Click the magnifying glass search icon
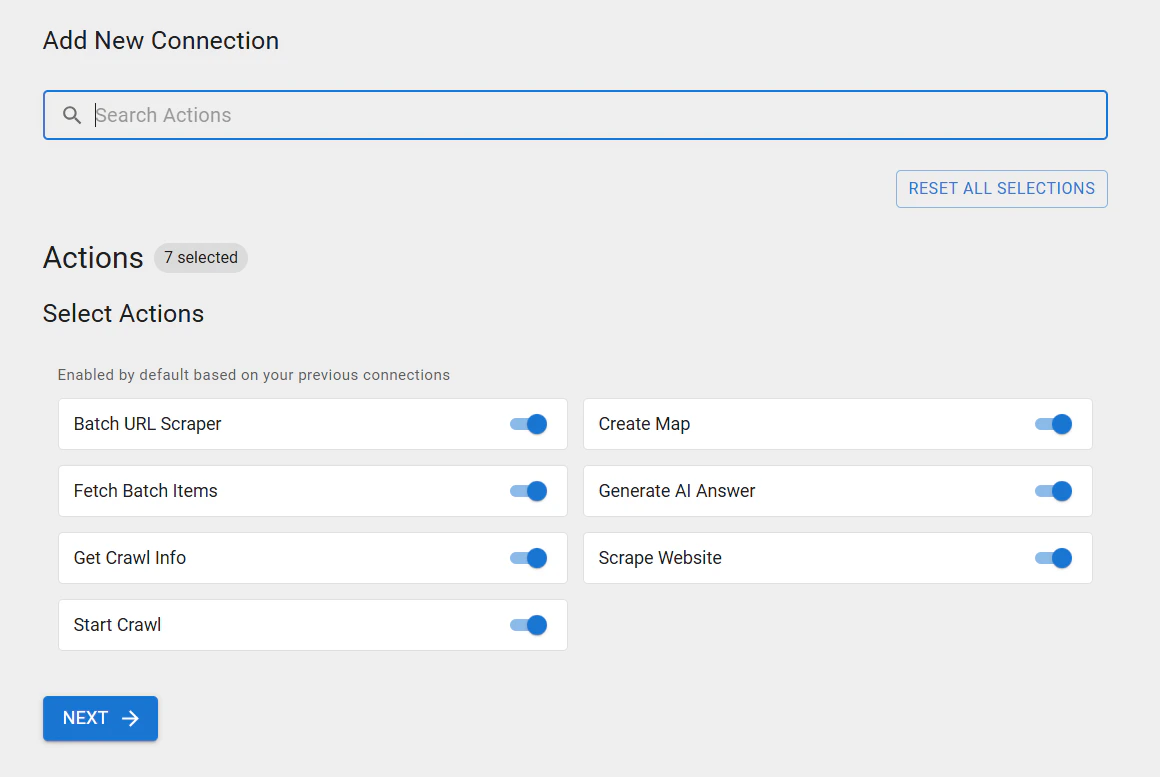Viewport: 1160px width, 777px height. pyautogui.click(x=71, y=115)
